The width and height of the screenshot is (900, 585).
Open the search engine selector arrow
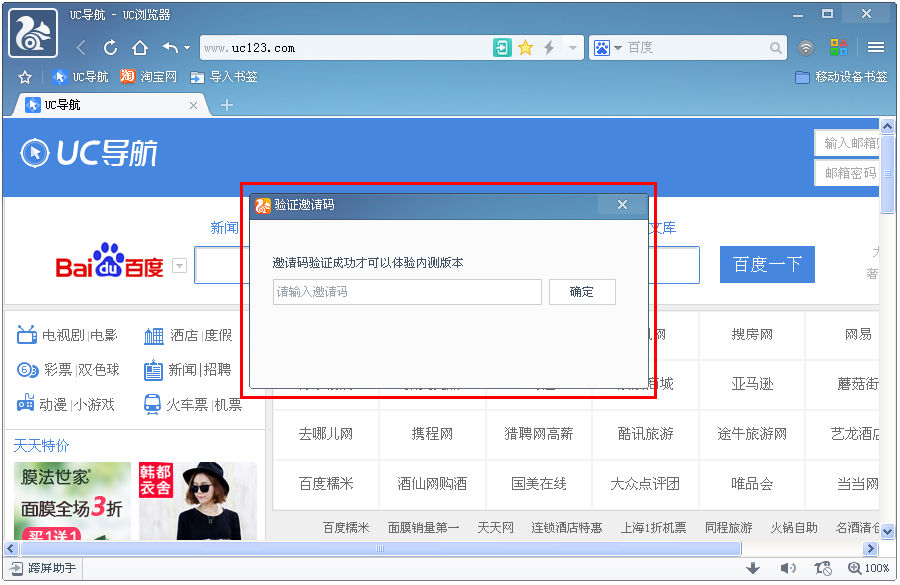[618, 48]
